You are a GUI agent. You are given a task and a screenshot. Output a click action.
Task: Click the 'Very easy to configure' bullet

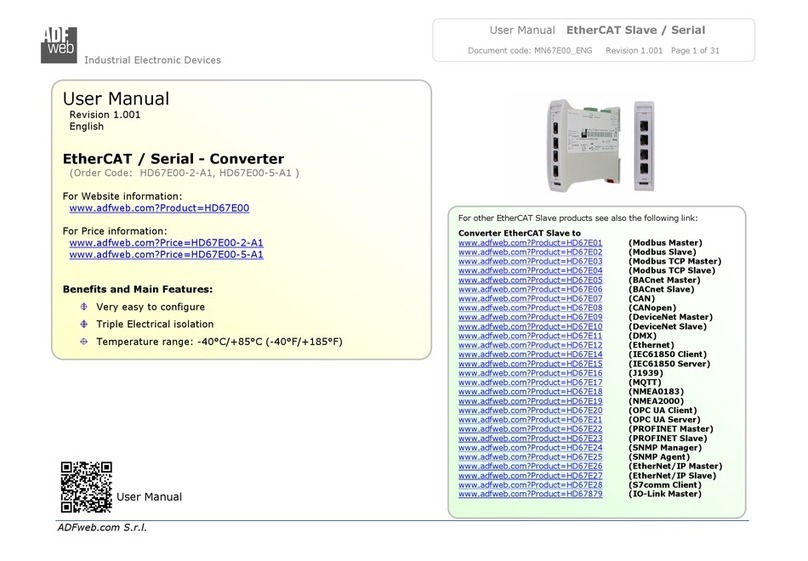pyautogui.click(x=150, y=307)
